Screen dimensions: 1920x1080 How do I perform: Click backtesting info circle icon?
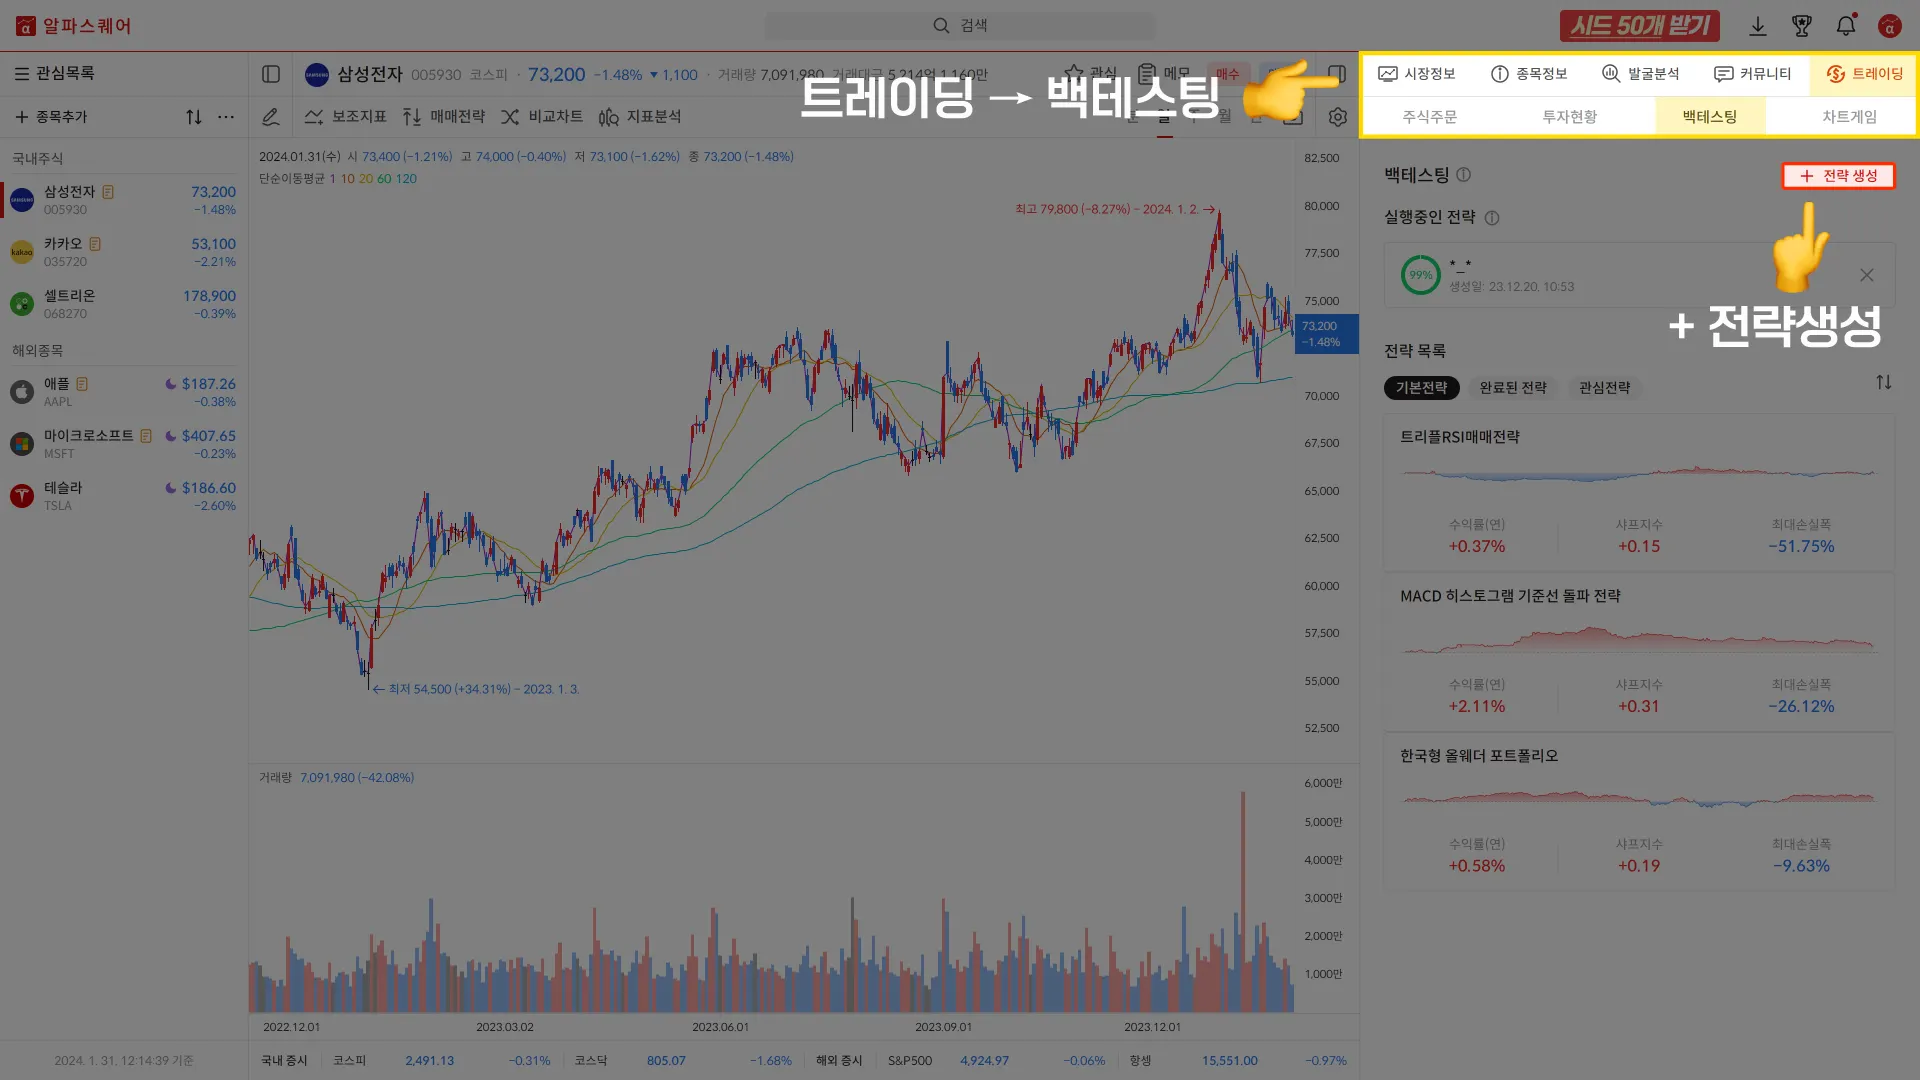pos(1463,175)
